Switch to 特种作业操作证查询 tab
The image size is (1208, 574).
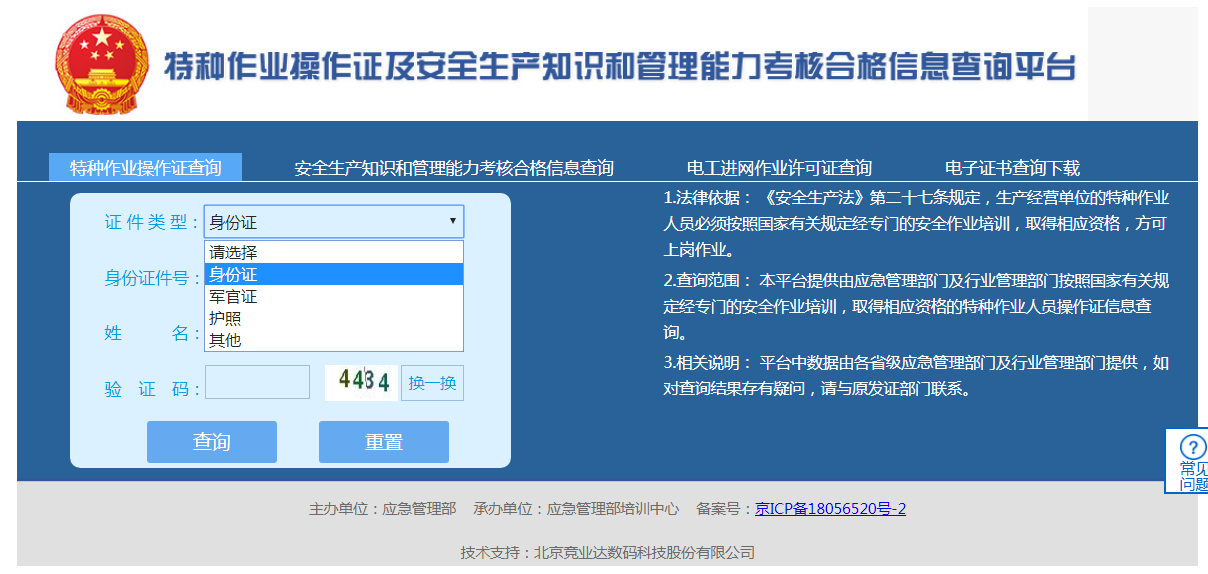tap(146, 168)
